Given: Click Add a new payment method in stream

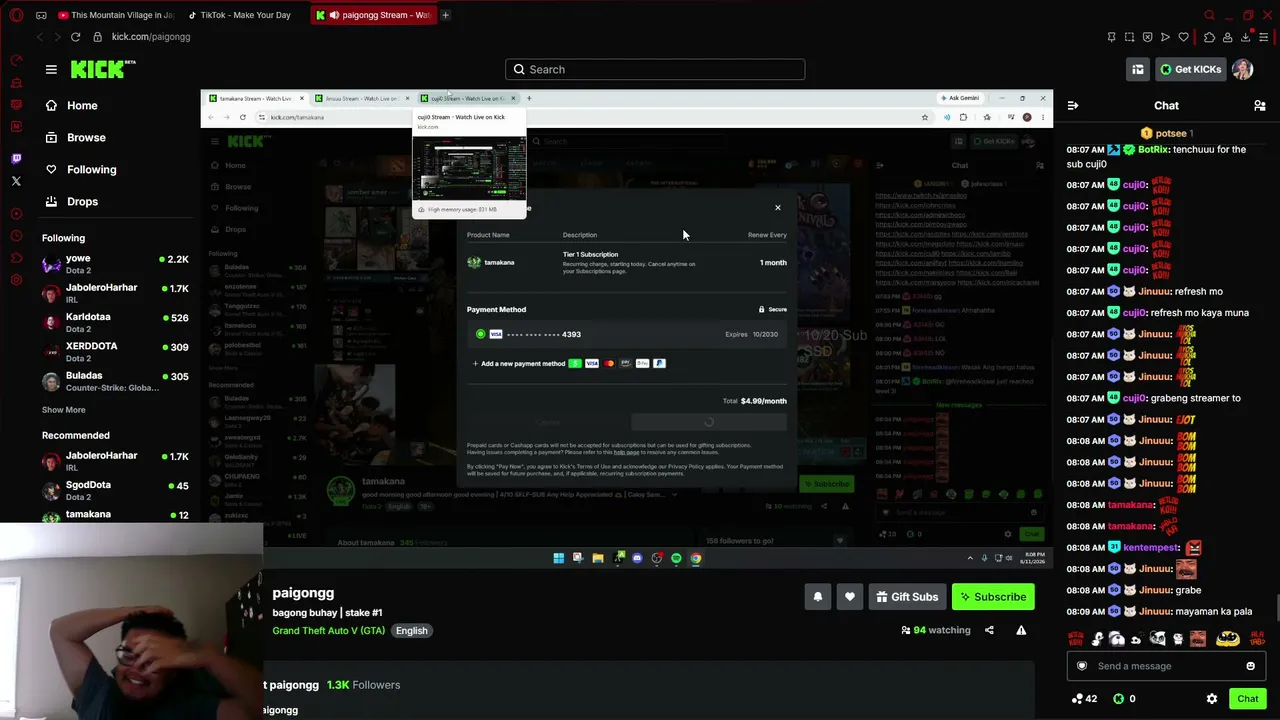Looking at the screenshot, I should pyautogui.click(x=519, y=364).
